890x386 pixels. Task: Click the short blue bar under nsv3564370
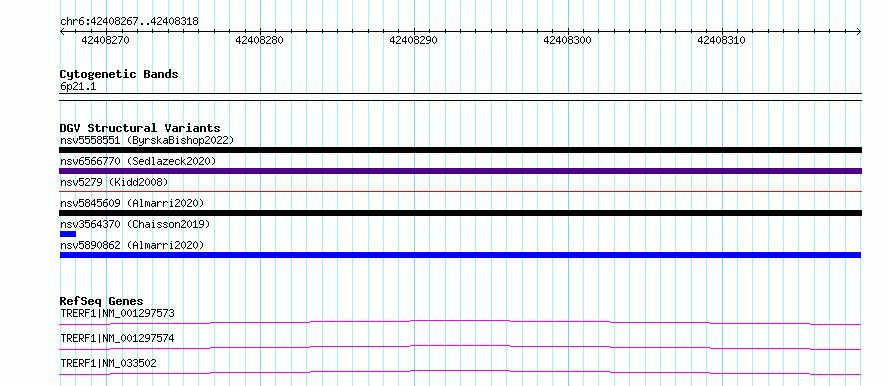[68, 234]
